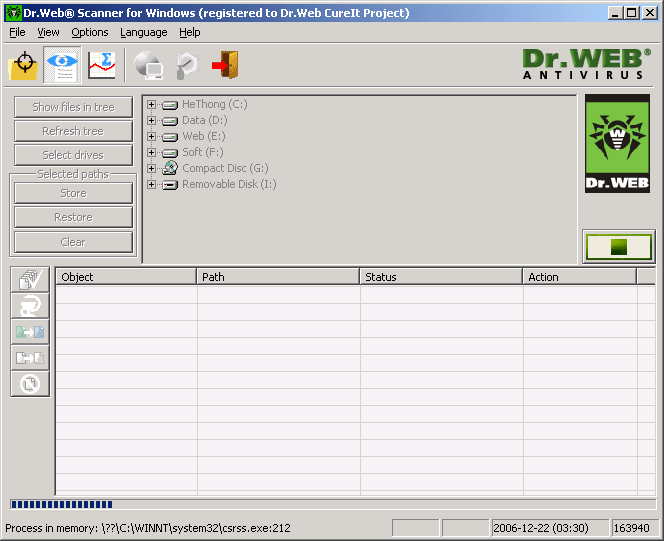
Task: Close the Dr.Web Scanner window
Action: tap(650, 13)
